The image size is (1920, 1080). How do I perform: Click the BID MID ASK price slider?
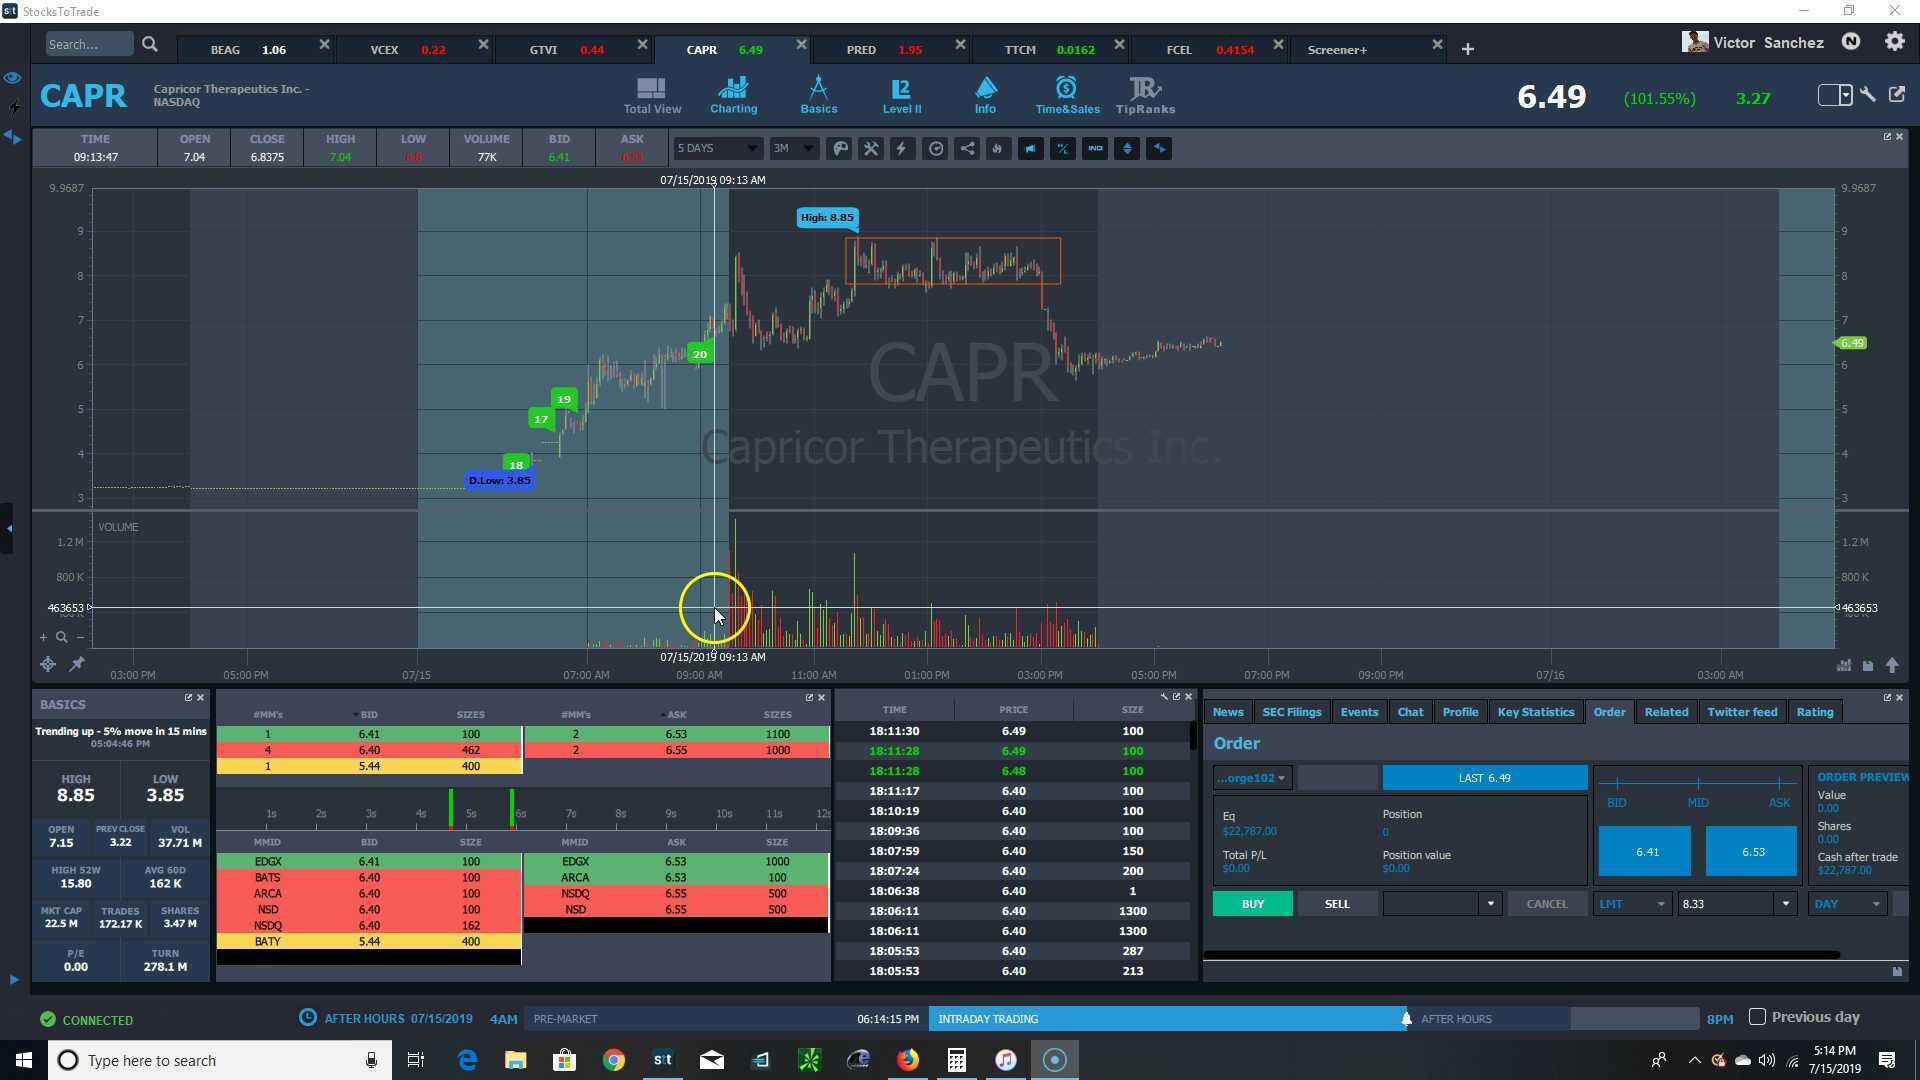(x=1697, y=783)
